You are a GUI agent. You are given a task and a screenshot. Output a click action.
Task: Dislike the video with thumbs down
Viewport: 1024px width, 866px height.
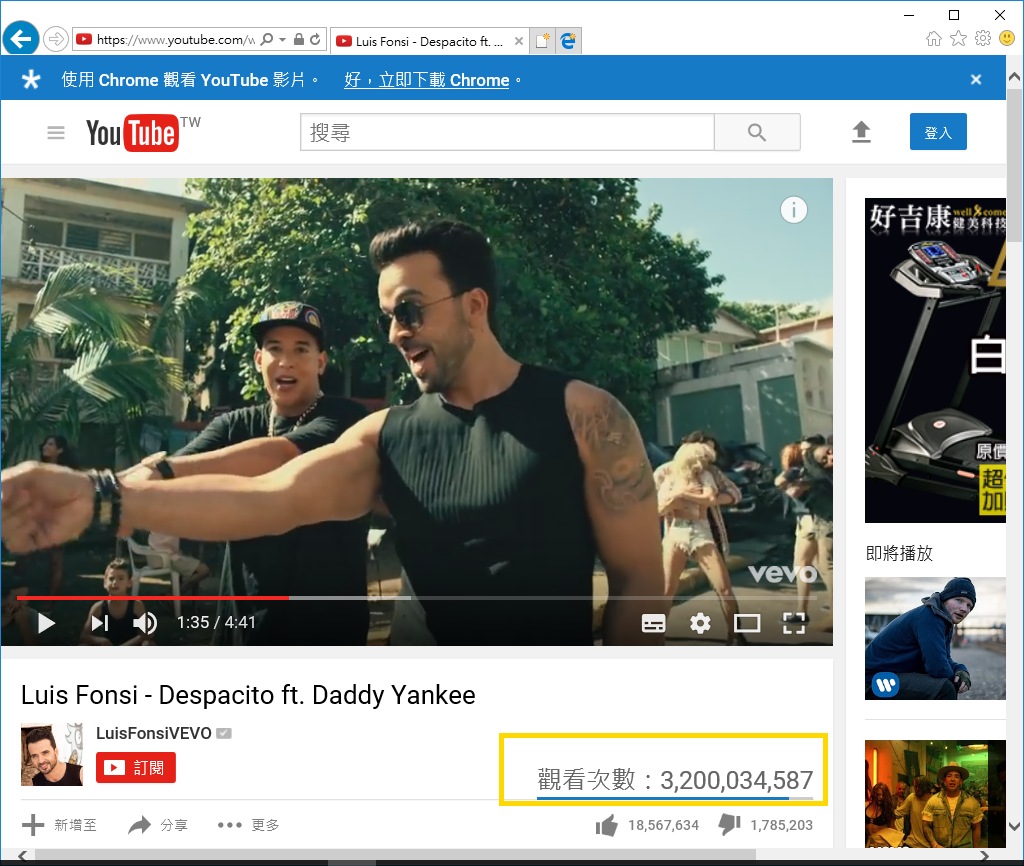(729, 825)
